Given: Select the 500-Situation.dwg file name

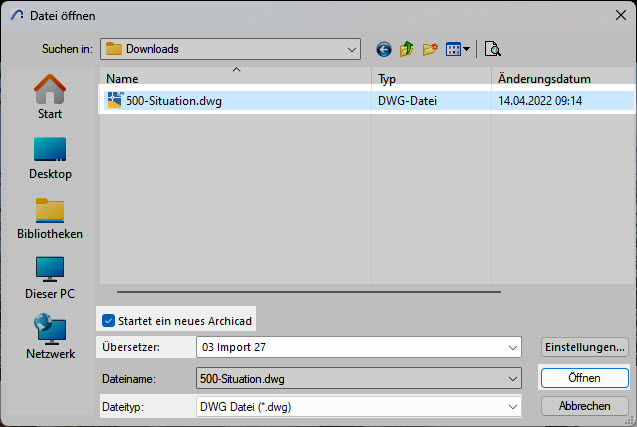Looking at the screenshot, I should pos(174,101).
